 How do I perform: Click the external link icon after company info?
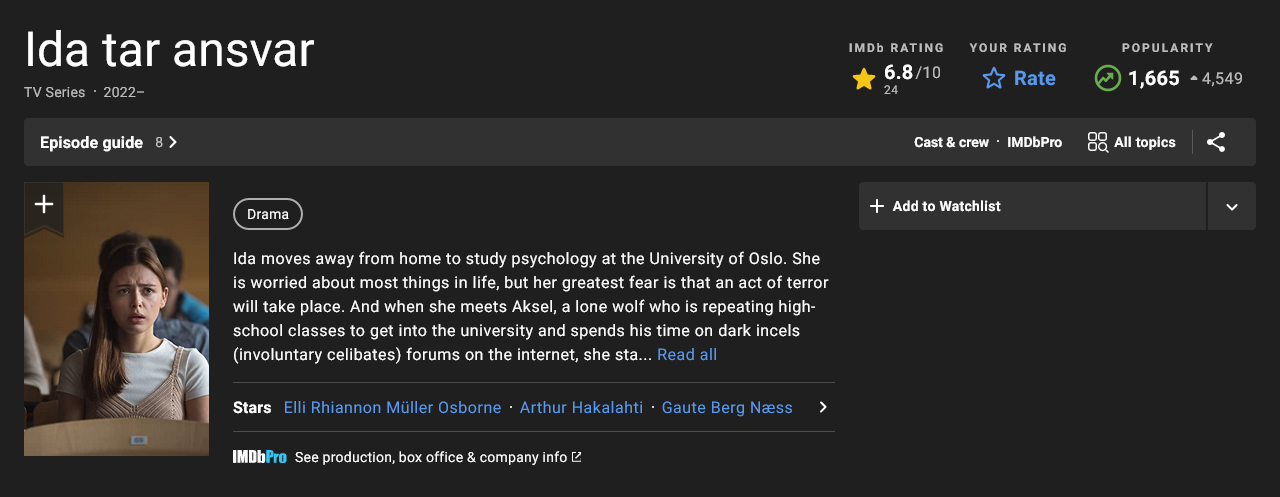[576, 457]
